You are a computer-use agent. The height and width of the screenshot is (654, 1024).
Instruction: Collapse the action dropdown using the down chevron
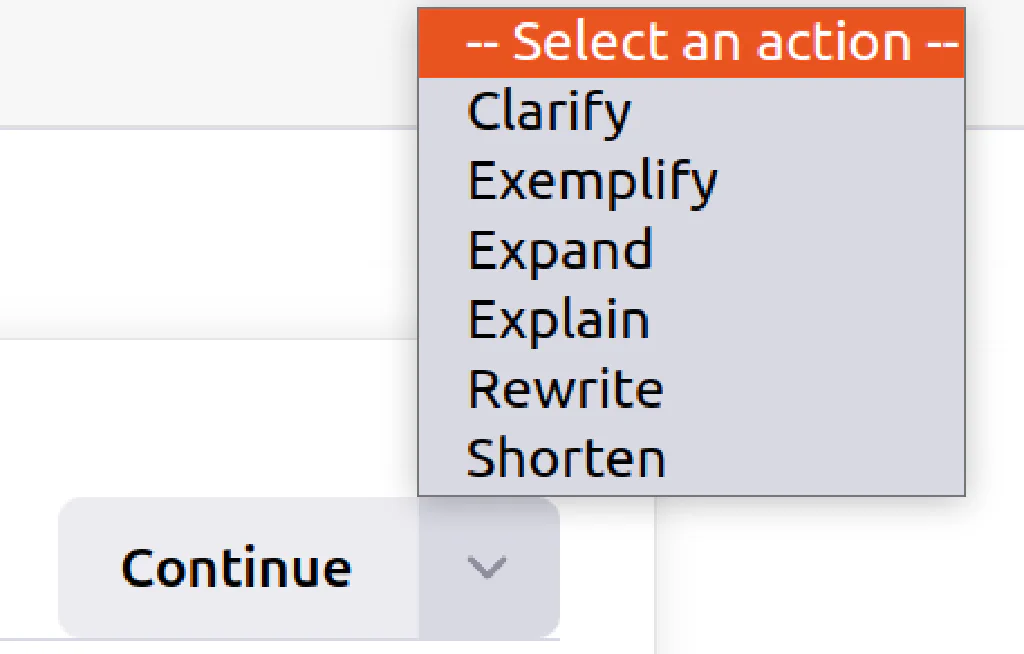click(x=487, y=567)
